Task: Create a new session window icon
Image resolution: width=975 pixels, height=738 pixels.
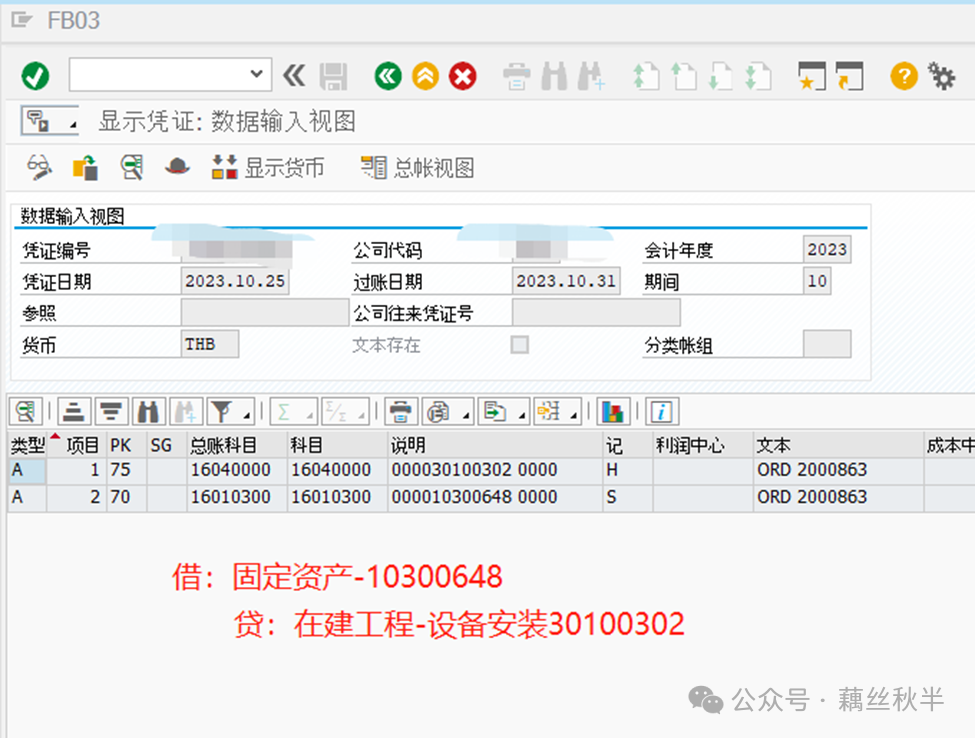Action: (811, 76)
